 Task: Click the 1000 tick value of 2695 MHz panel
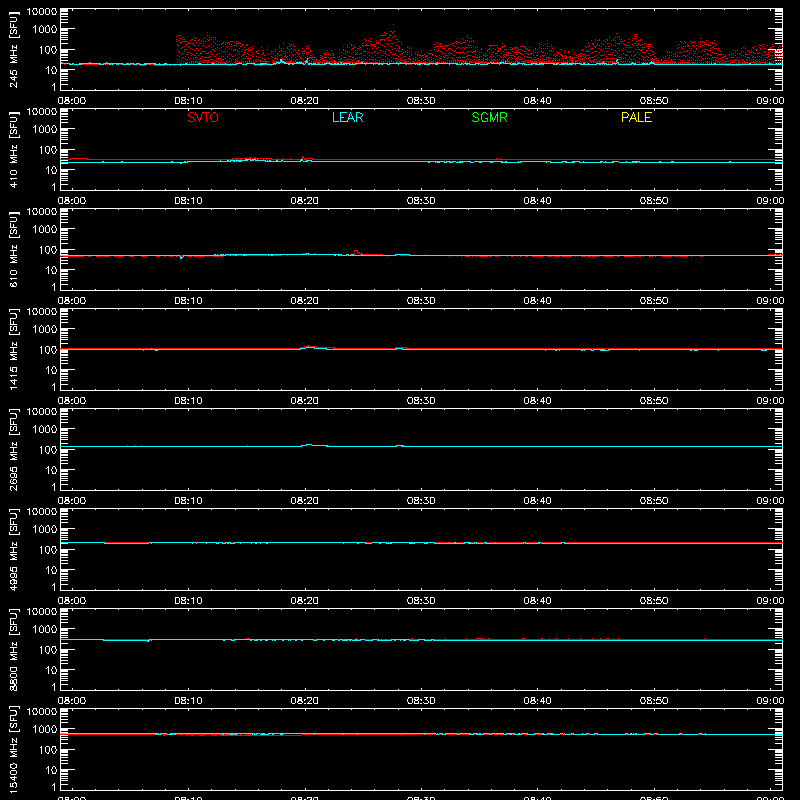tap(45, 430)
